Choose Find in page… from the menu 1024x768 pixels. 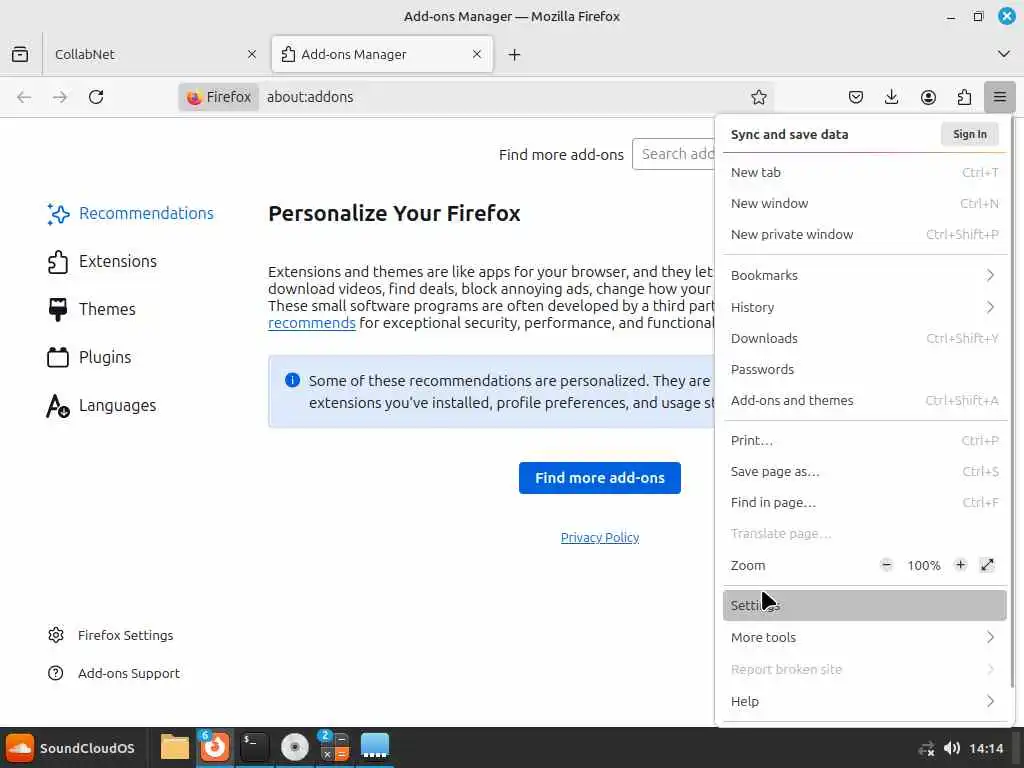click(x=865, y=502)
